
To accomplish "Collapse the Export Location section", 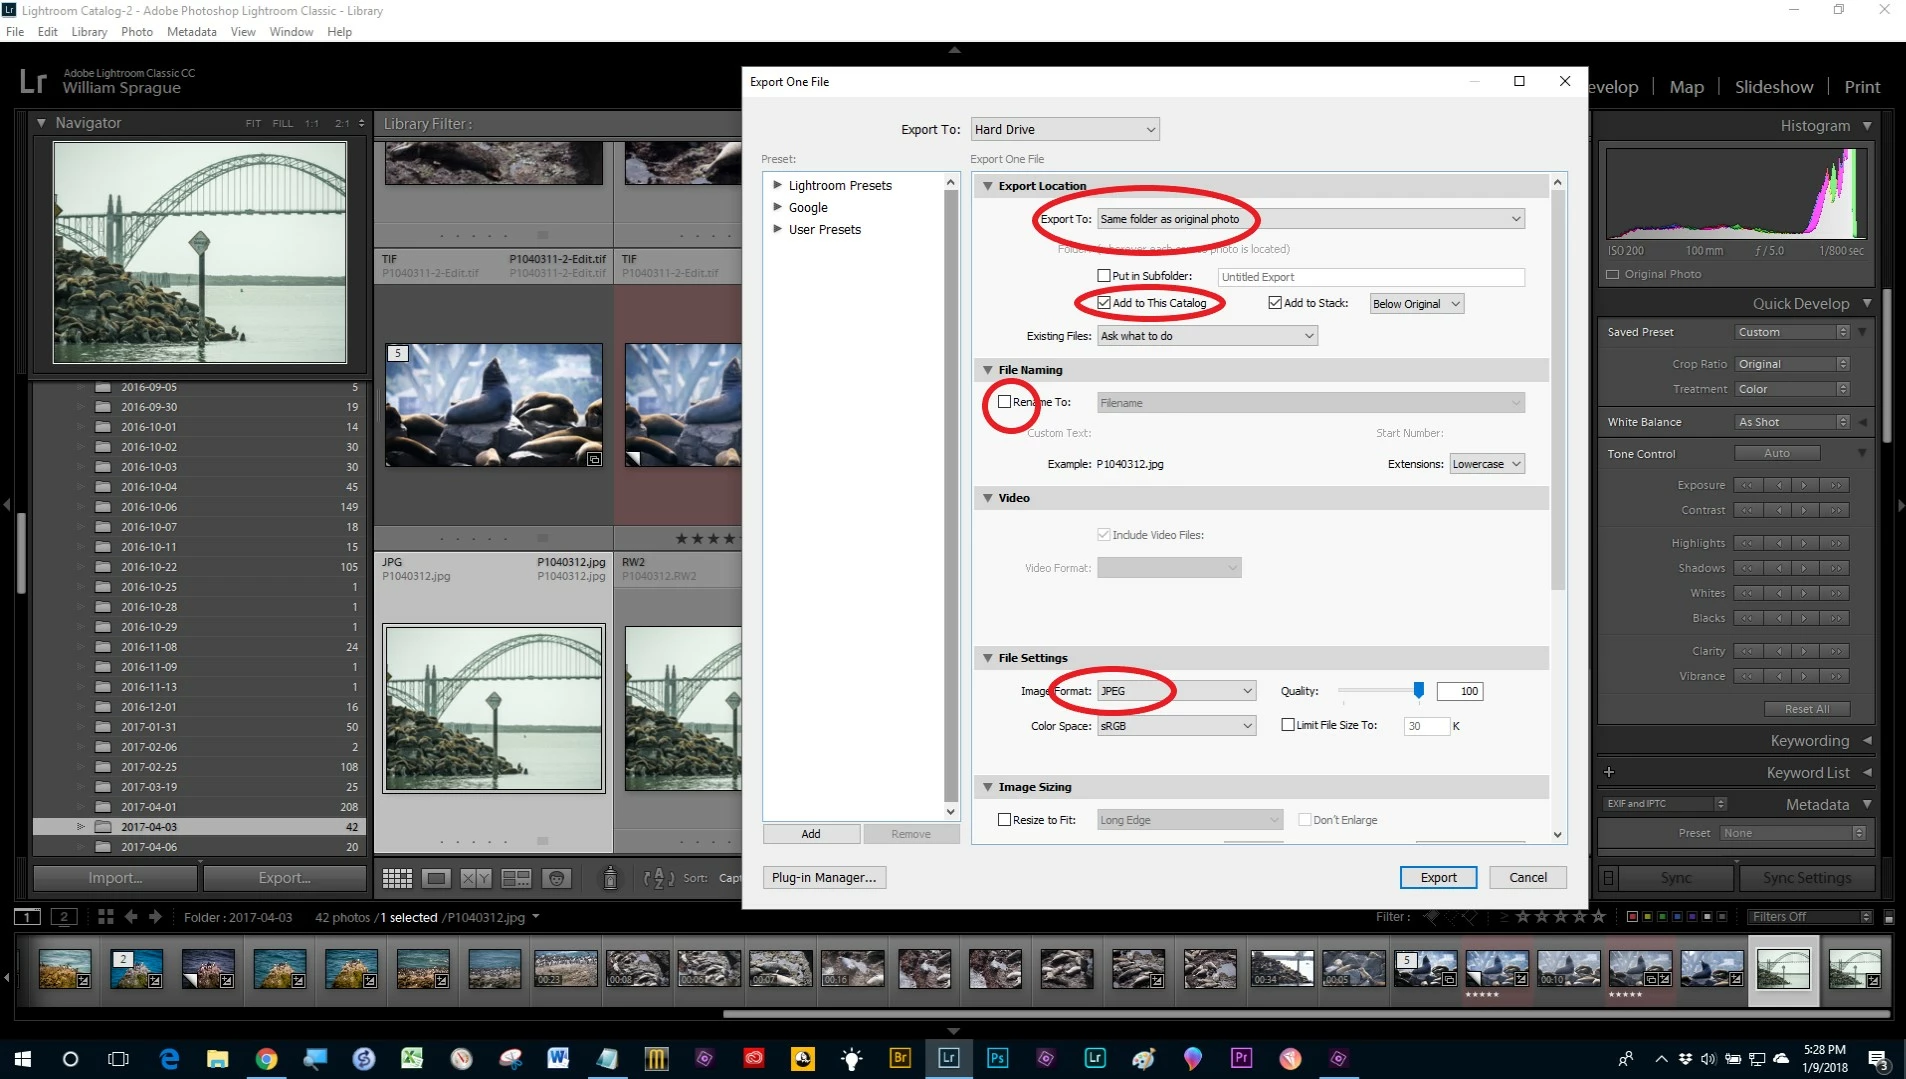I will tap(987, 186).
